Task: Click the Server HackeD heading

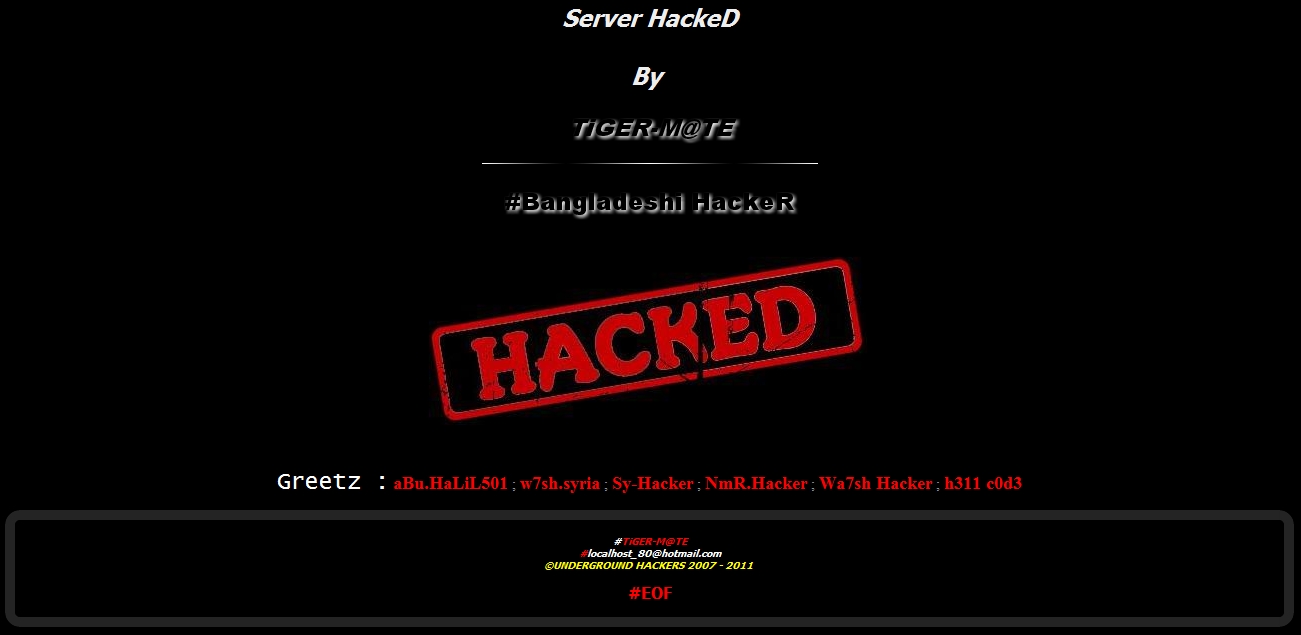Action: (651, 18)
